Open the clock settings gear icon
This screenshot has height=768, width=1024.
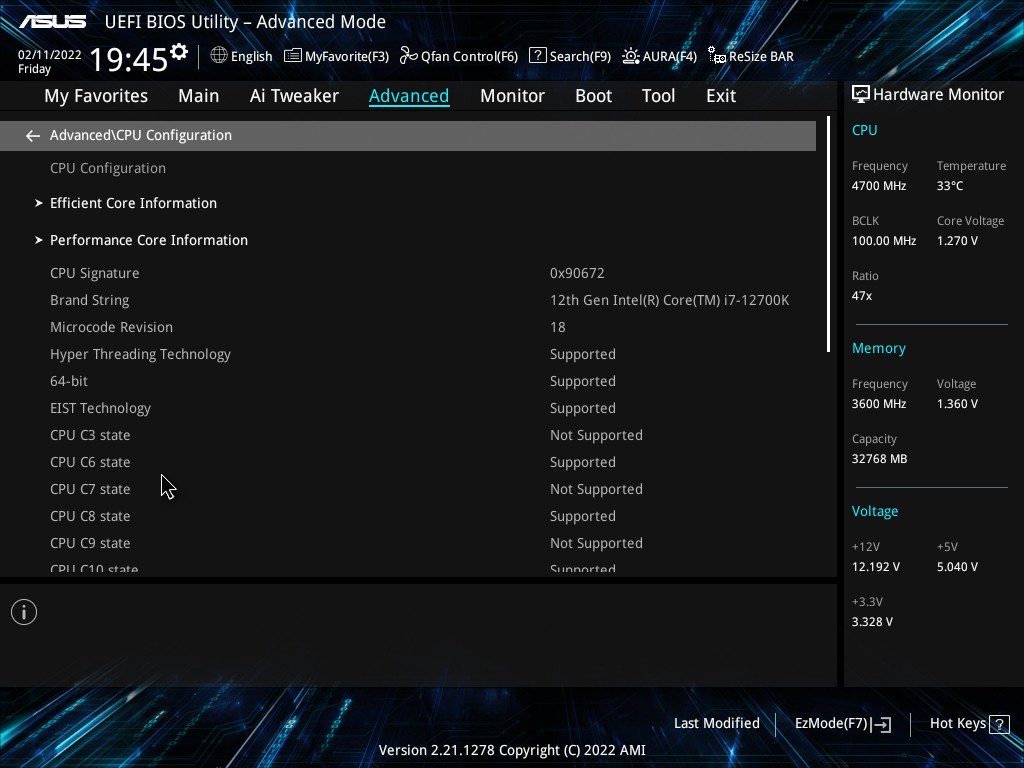pos(179,52)
